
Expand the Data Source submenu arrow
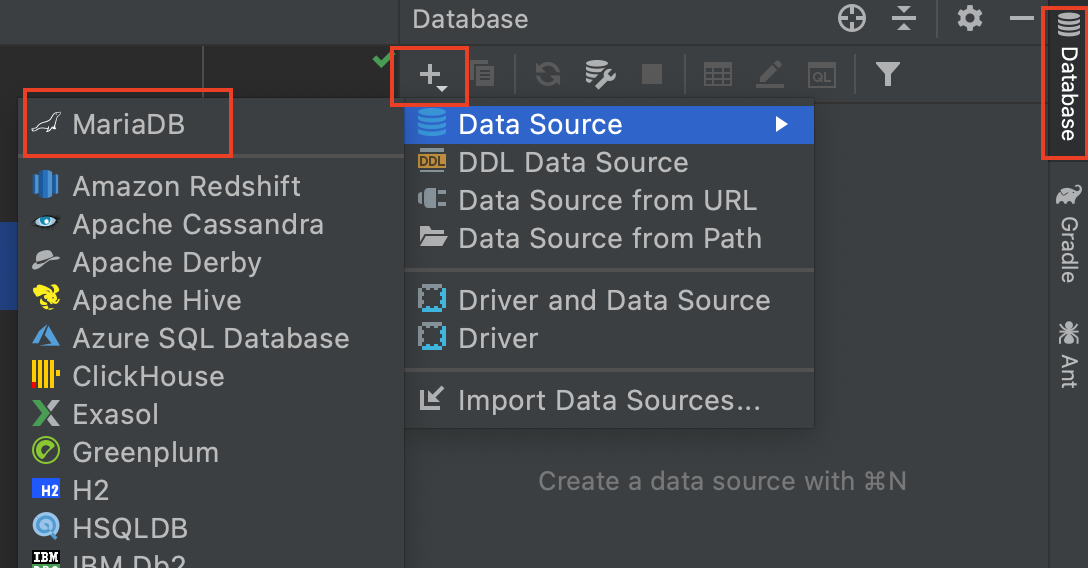[x=781, y=124]
